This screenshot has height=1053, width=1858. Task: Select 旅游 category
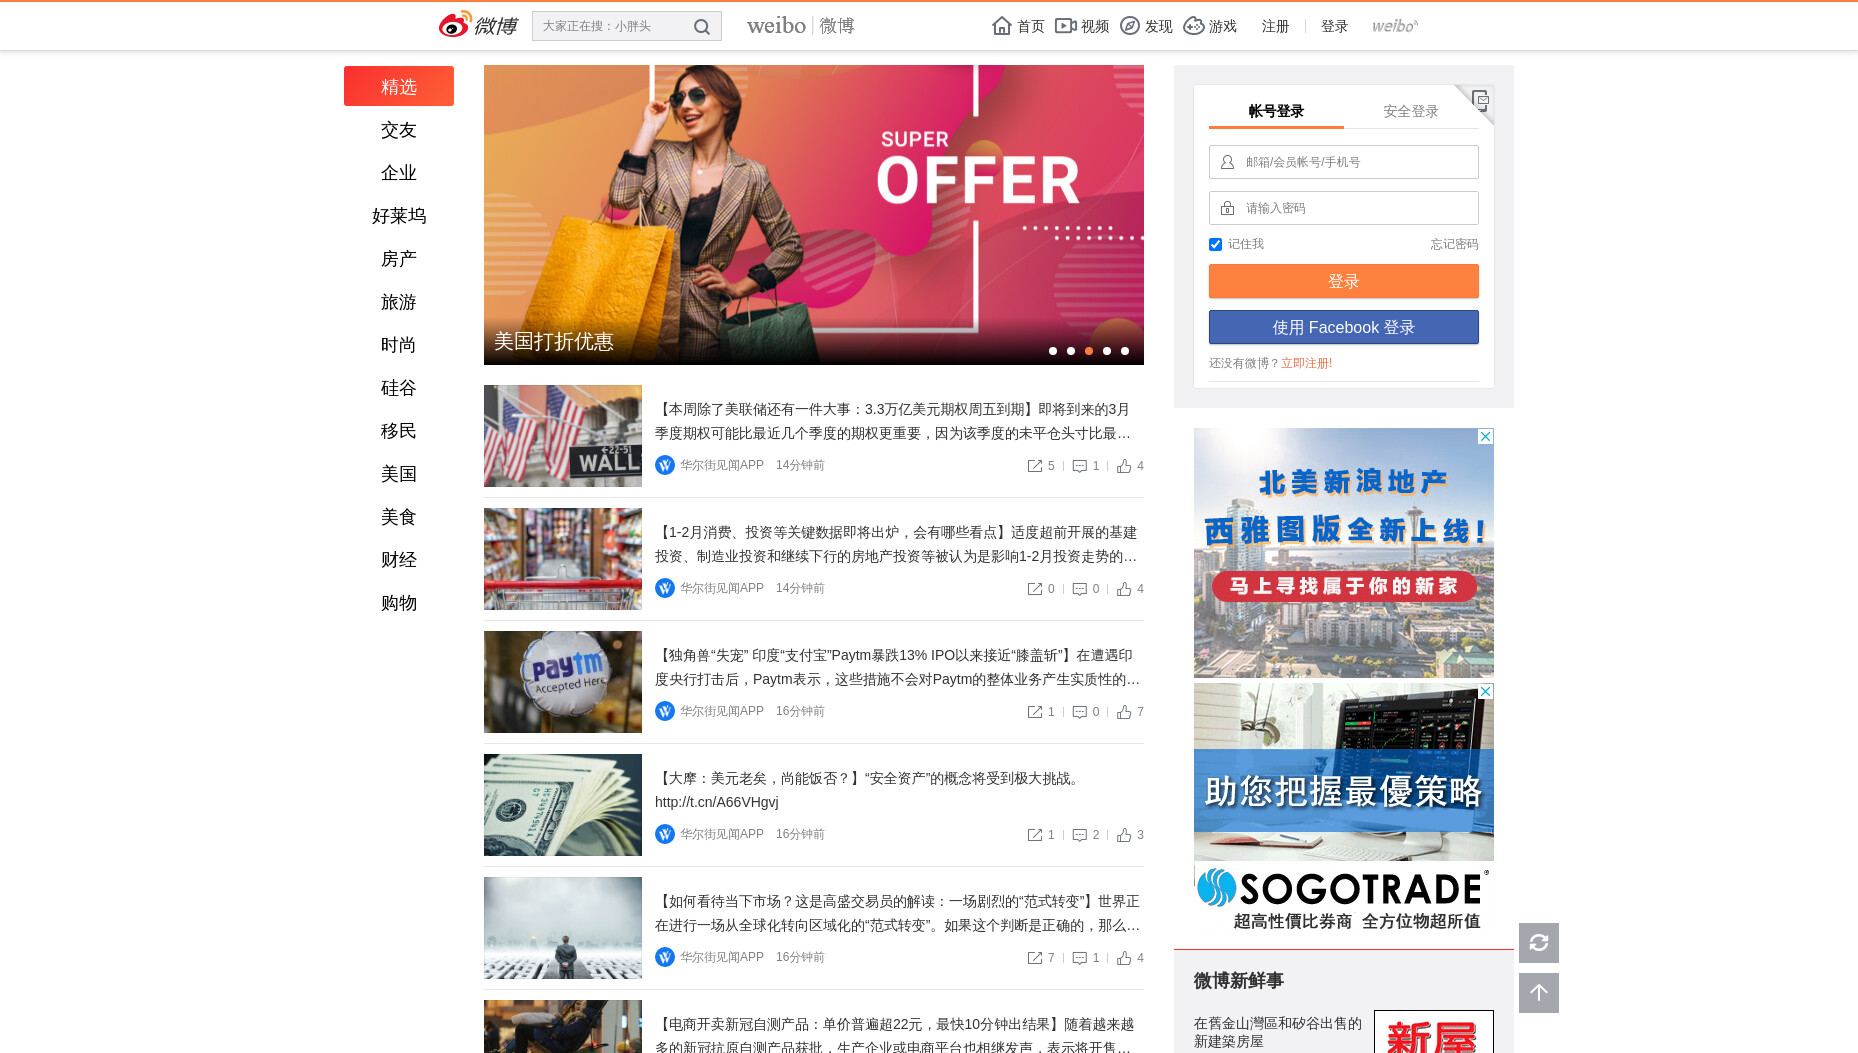tap(399, 302)
